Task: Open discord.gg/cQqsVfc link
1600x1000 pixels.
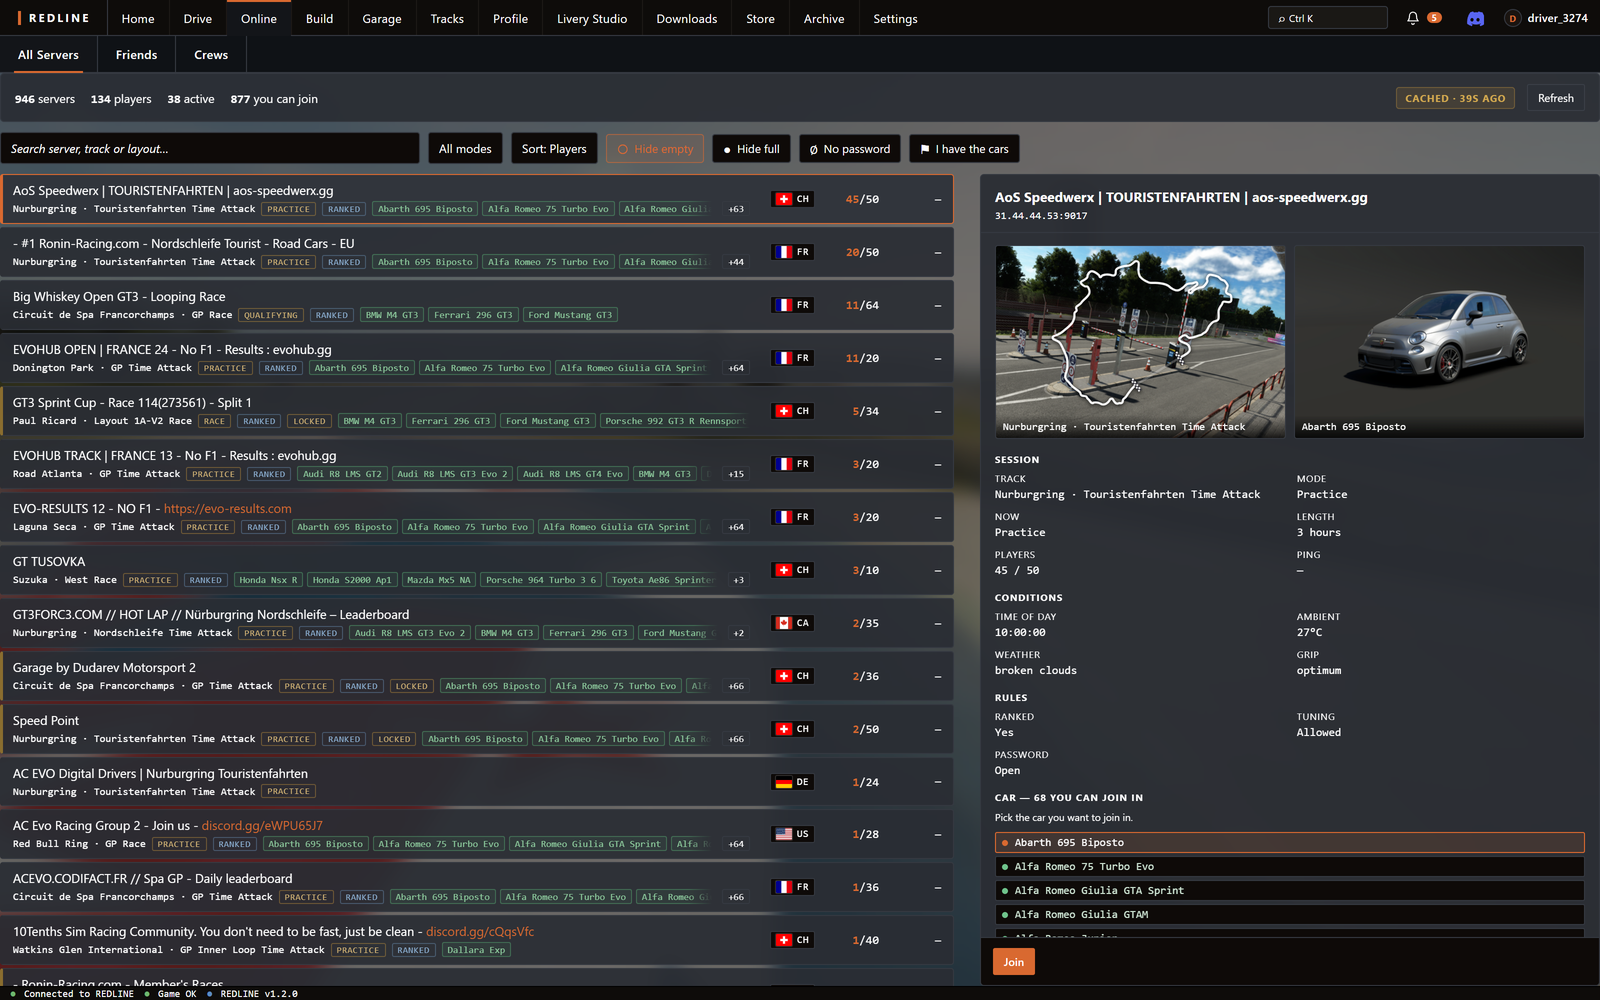Action: point(480,932)
